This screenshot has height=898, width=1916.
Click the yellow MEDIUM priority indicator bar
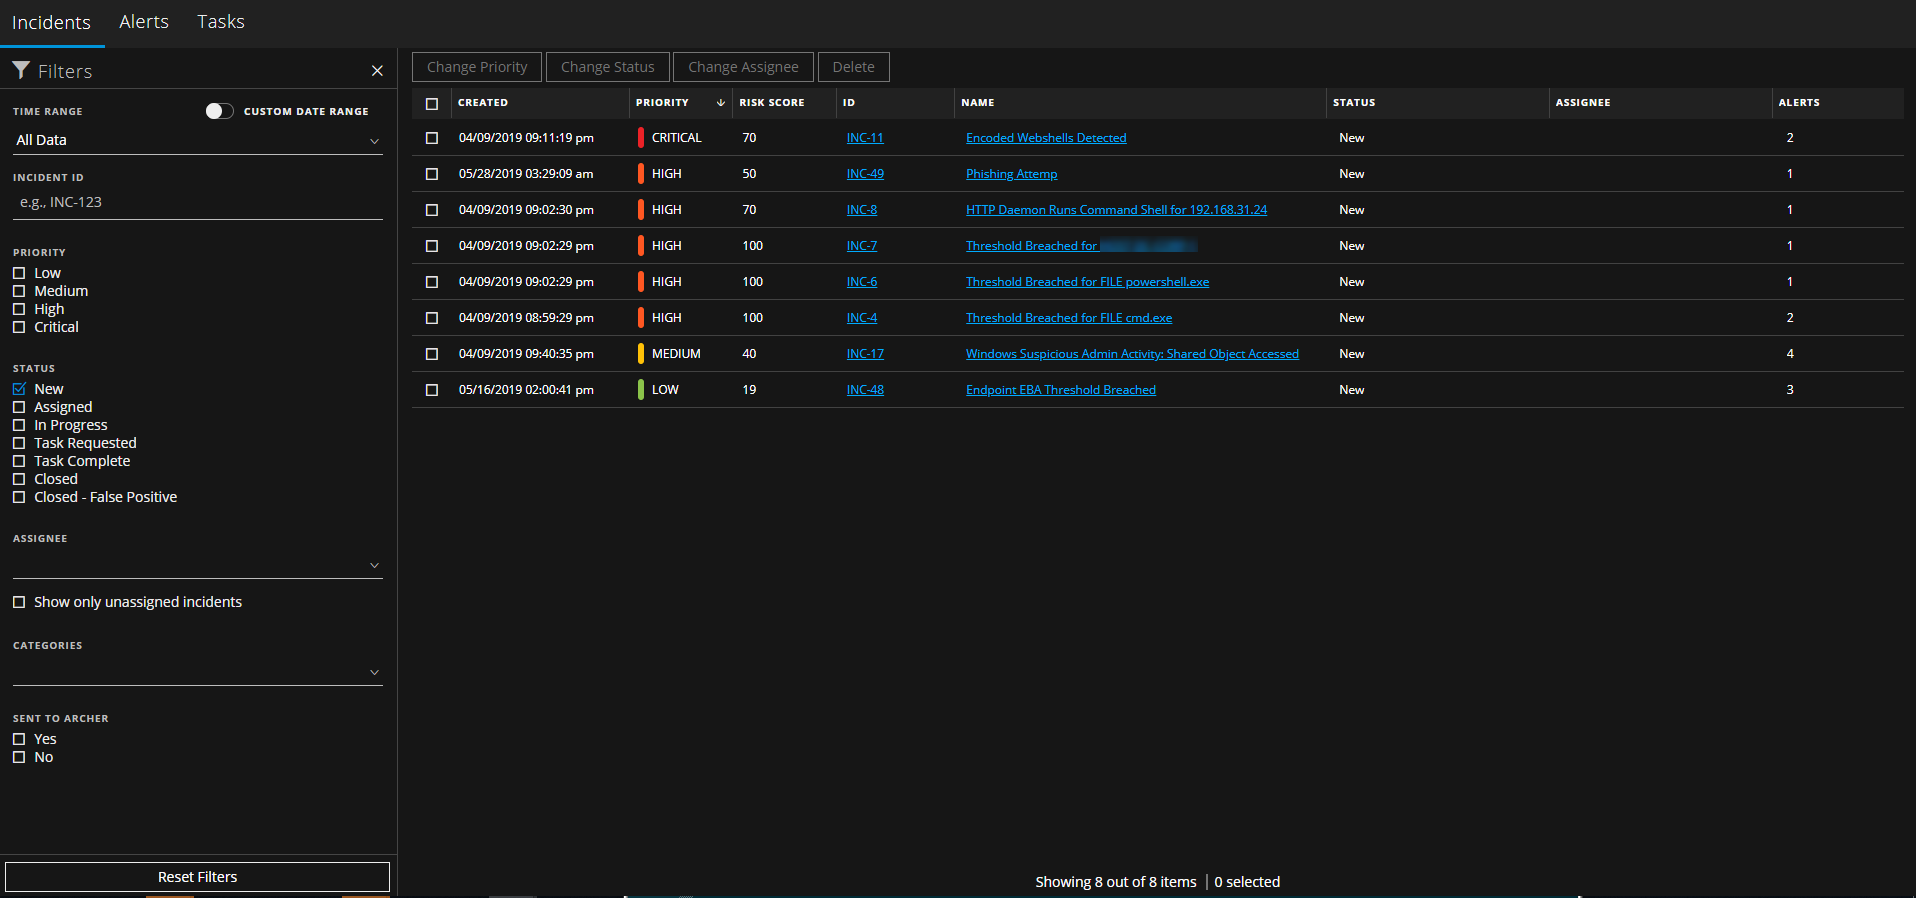(x=640, y=354)
